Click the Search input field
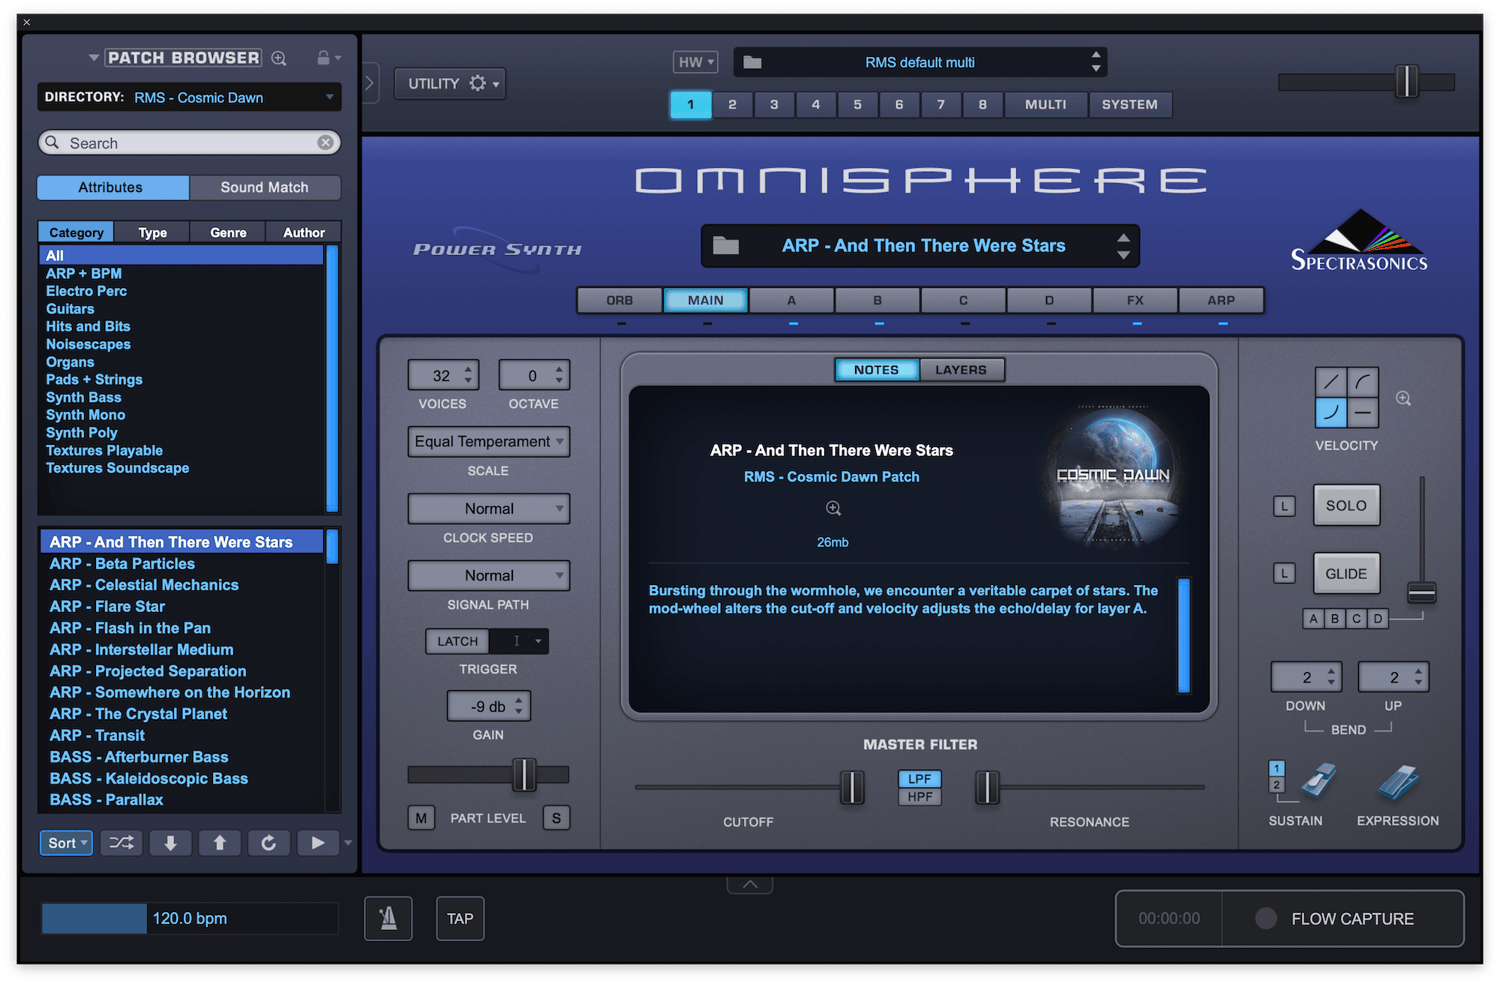 point(189,143)
